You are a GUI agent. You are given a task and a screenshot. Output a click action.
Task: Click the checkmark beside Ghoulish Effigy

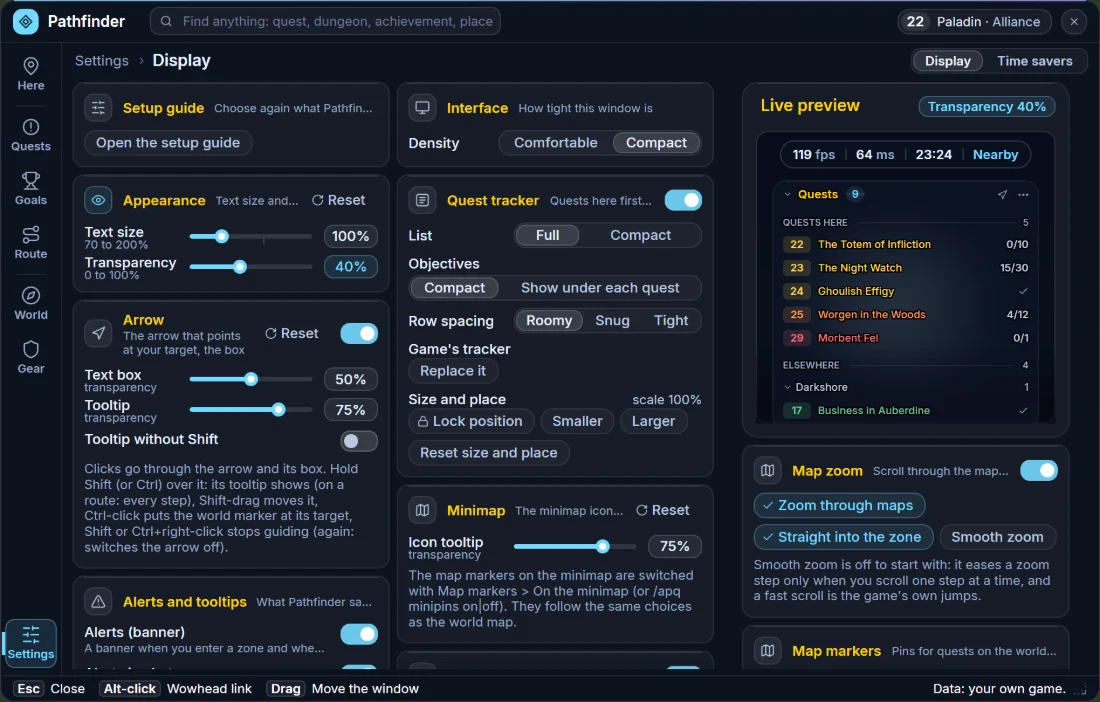coord(1023,291)
